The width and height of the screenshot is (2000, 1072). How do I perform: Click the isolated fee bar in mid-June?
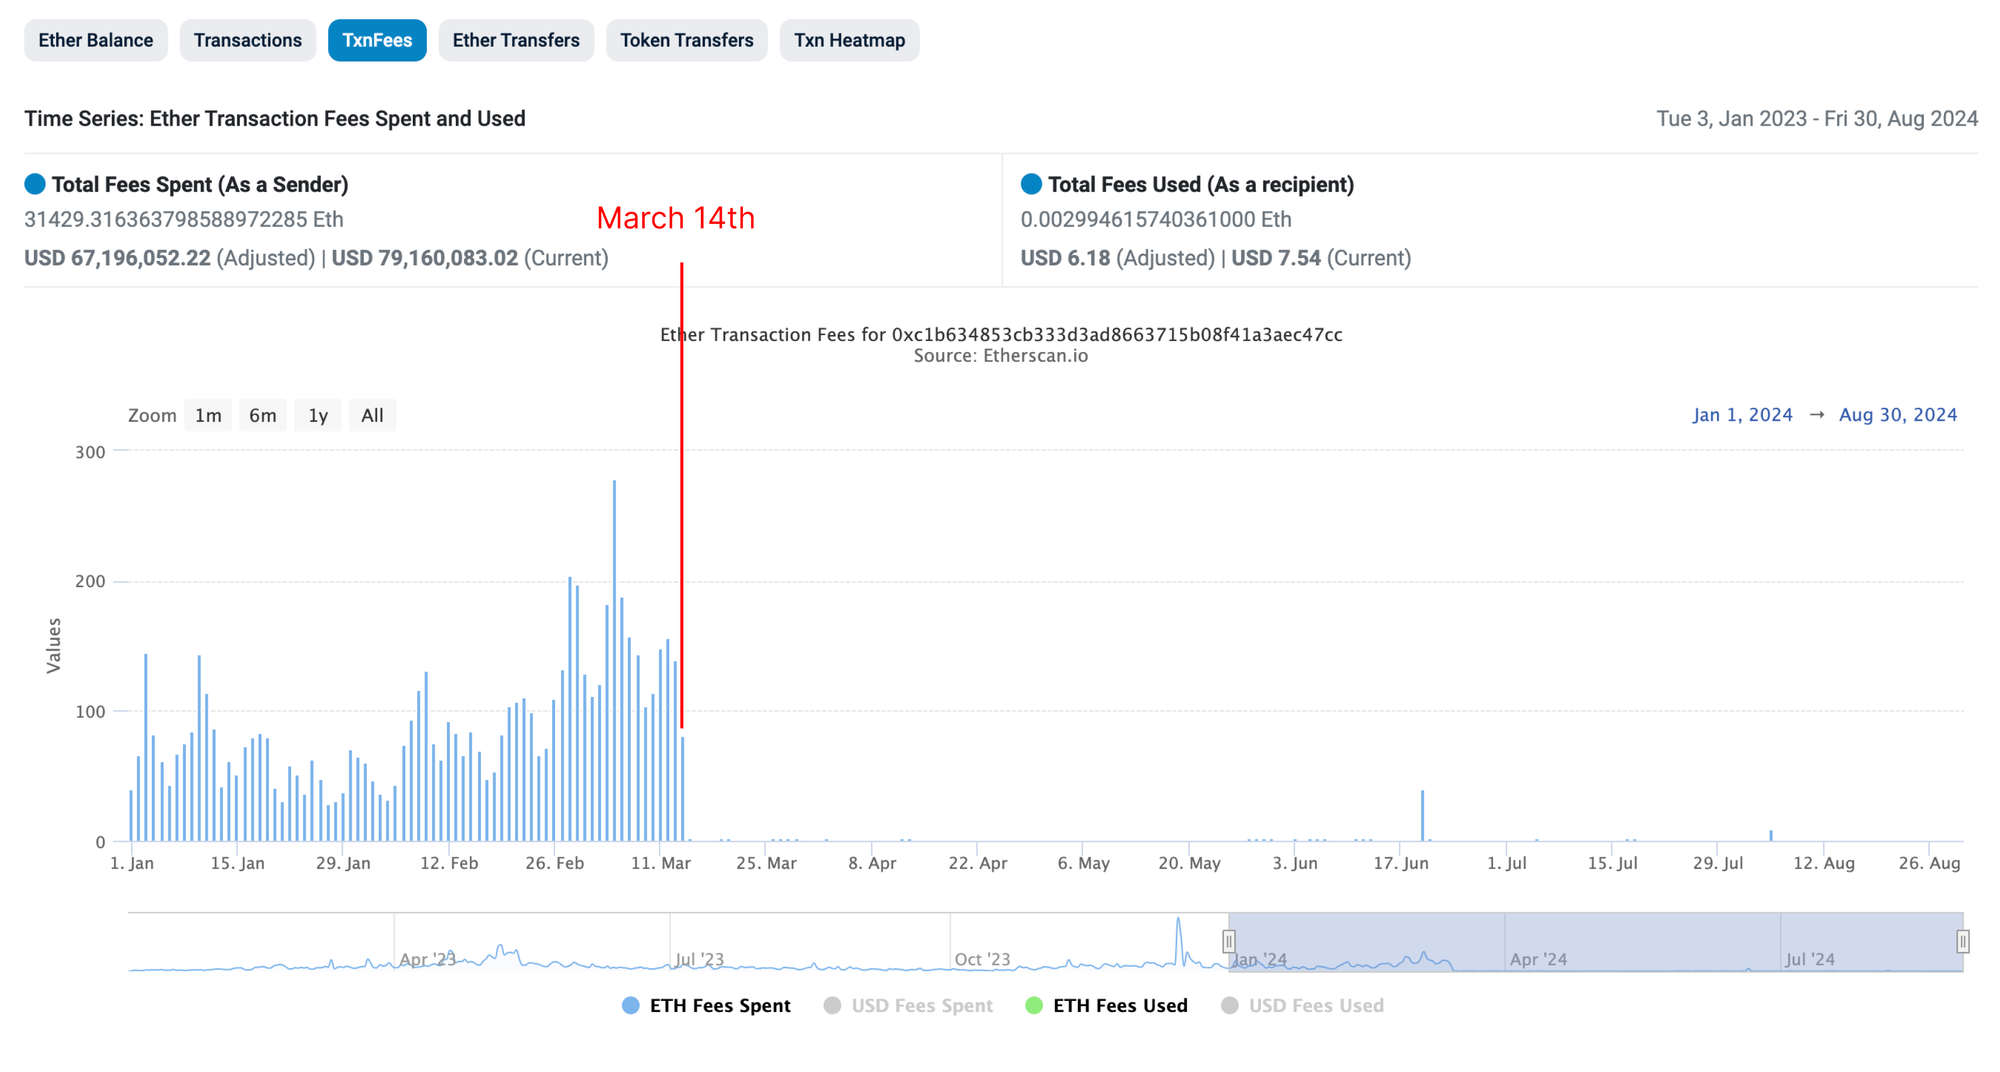[1422, 816]
